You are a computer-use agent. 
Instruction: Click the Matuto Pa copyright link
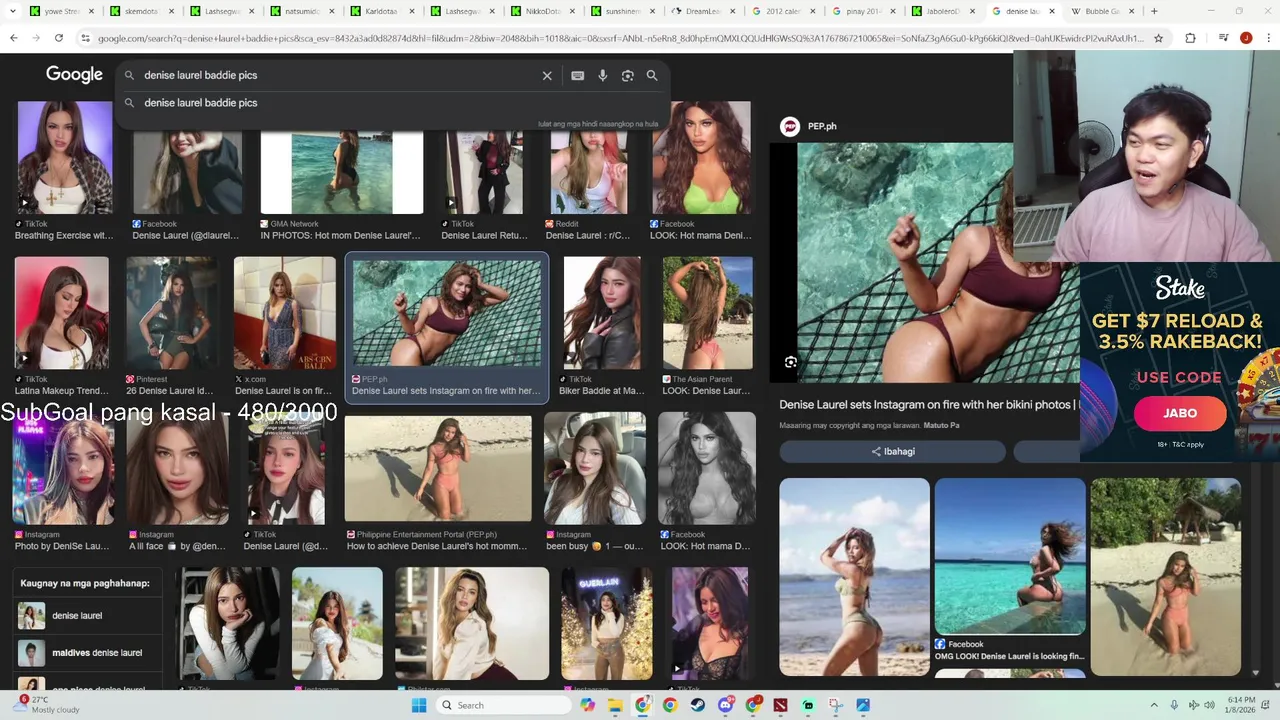pos(941,426)
